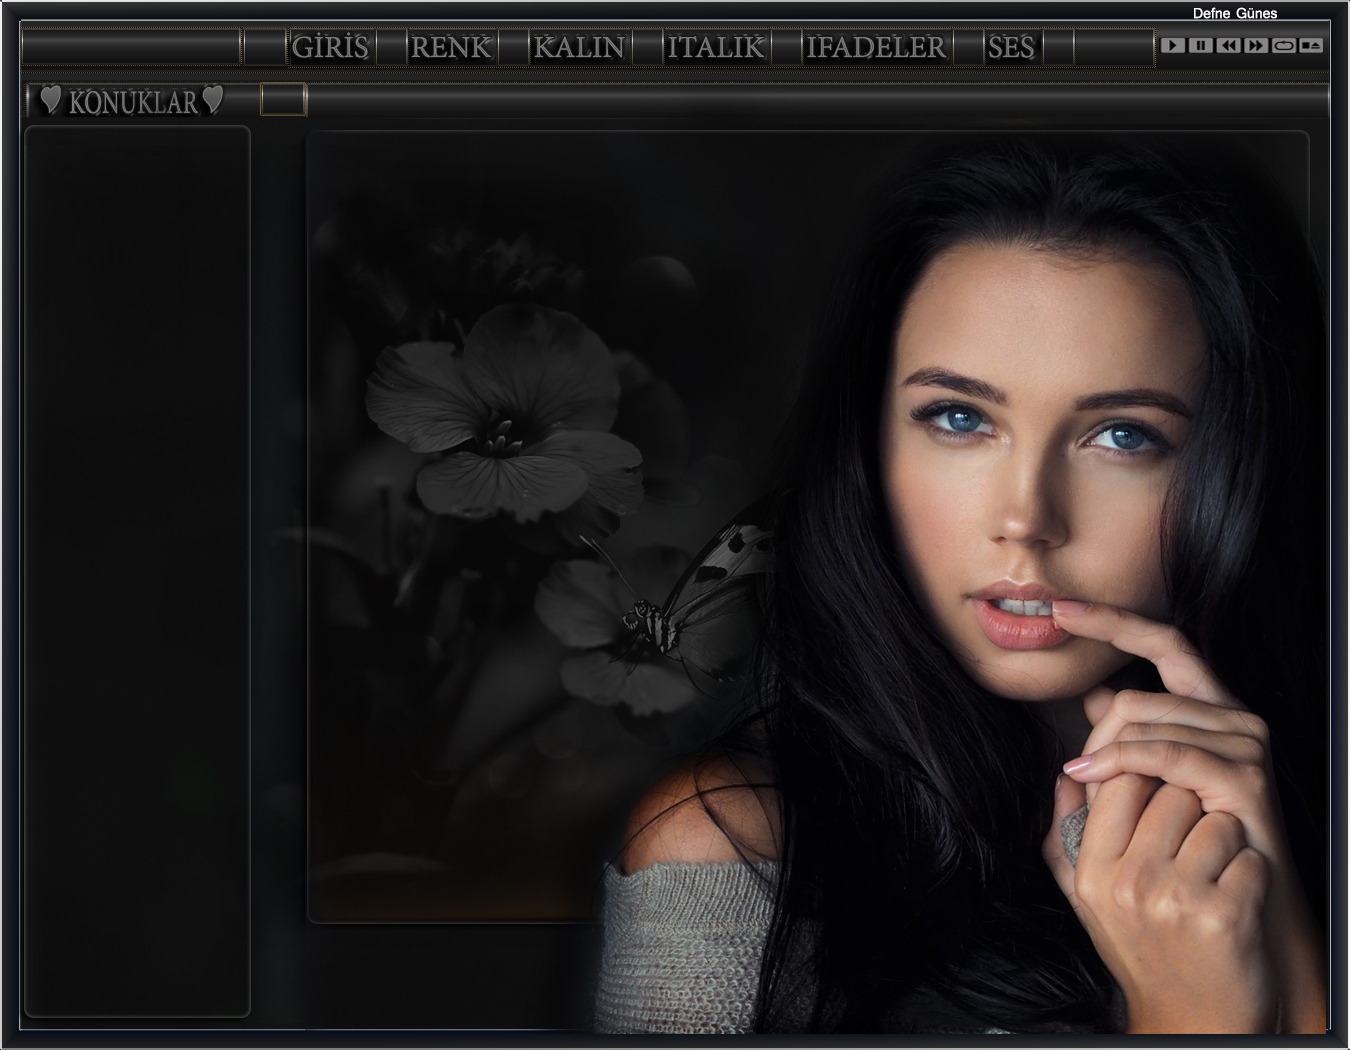Toggle ITALIK italic text
The height and width of the screenshot is (1050, 1350).
[716, 47]
